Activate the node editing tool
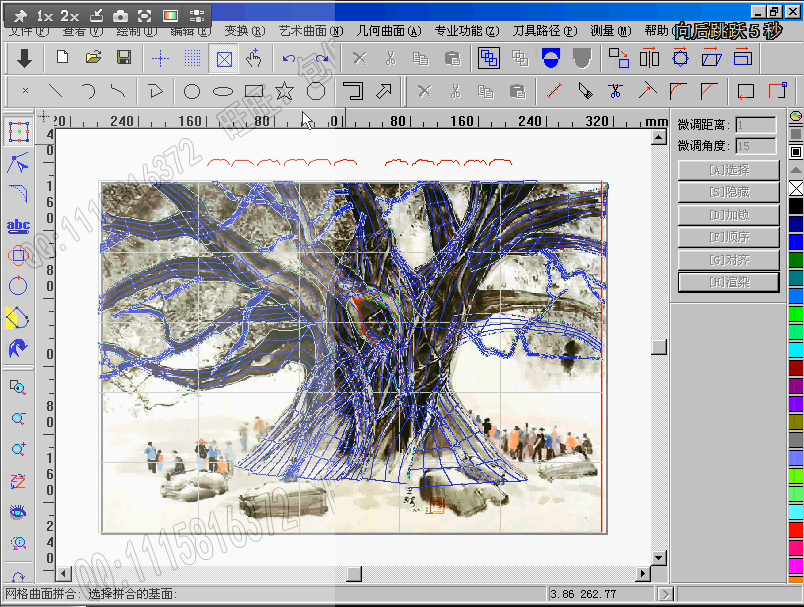 click(18, 163)
